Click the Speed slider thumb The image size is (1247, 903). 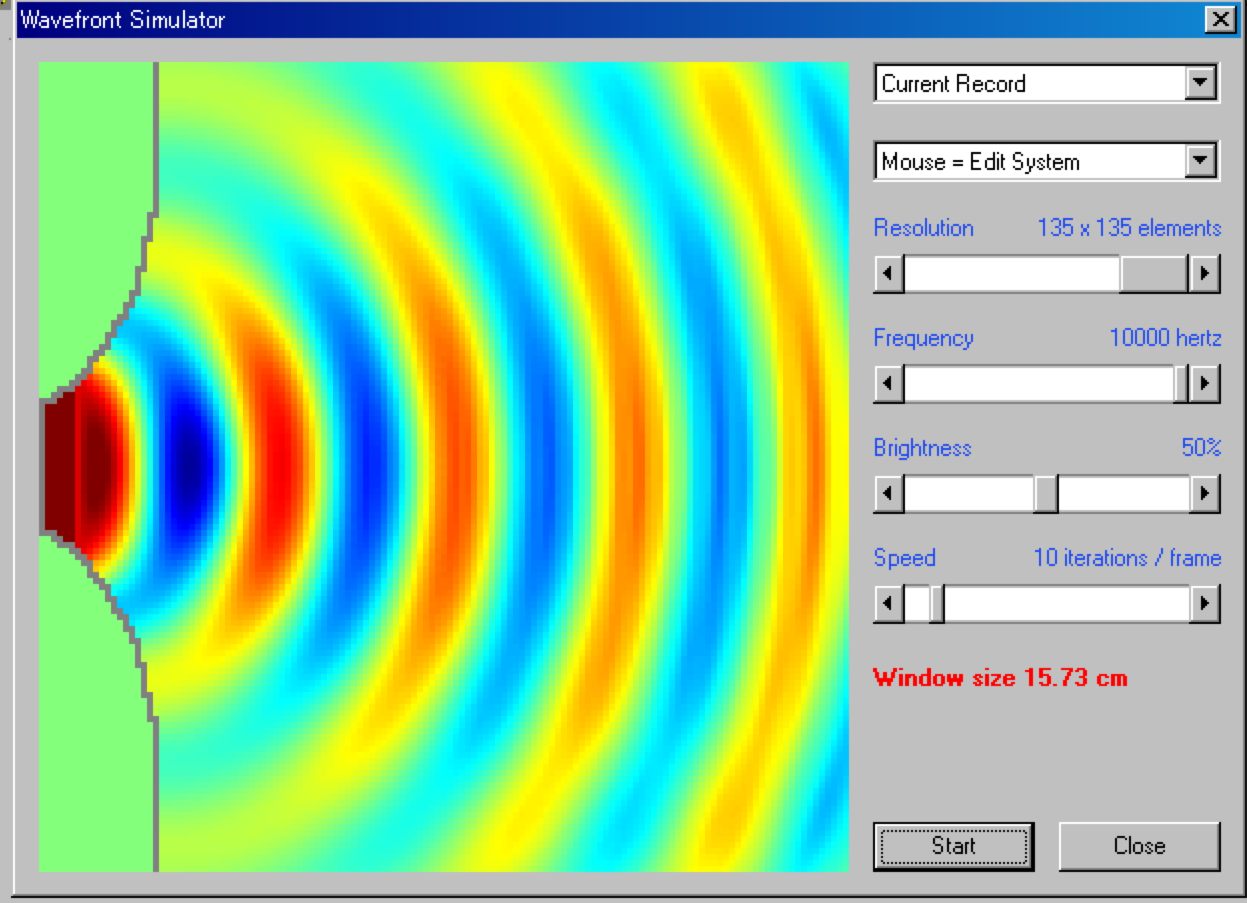[x=937, y=603]
